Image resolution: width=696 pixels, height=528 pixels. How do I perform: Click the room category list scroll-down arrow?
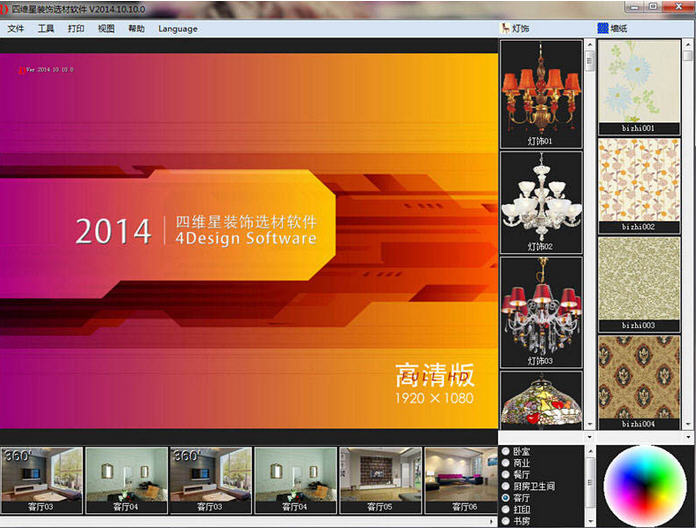click(x=590, y=521)
